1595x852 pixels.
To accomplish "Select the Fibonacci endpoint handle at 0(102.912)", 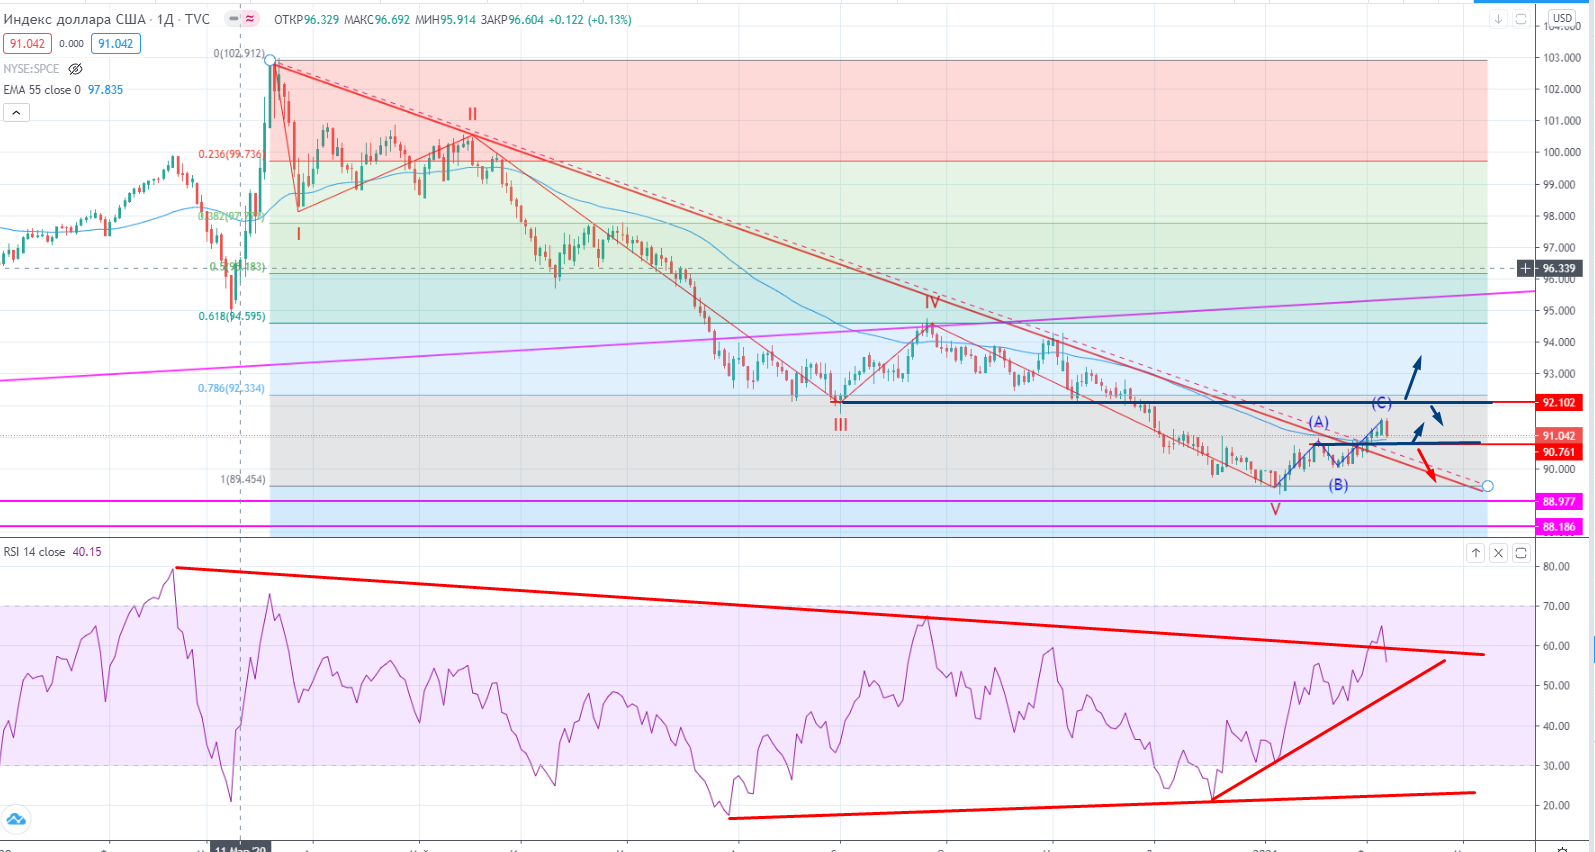I will coord(270,61).
